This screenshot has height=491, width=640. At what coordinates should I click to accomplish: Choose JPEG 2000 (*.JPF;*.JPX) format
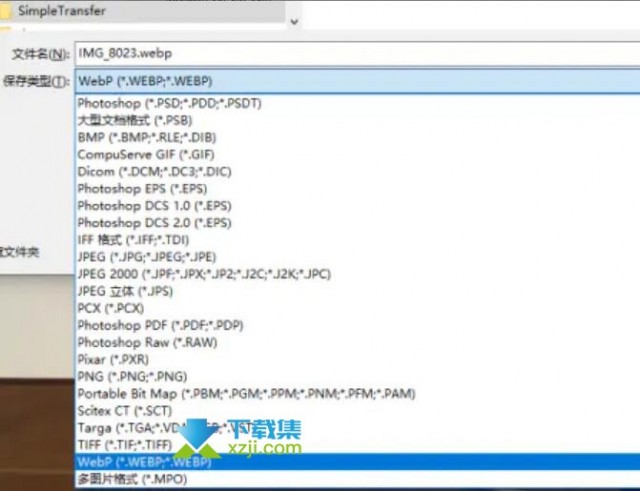[358, 274]
